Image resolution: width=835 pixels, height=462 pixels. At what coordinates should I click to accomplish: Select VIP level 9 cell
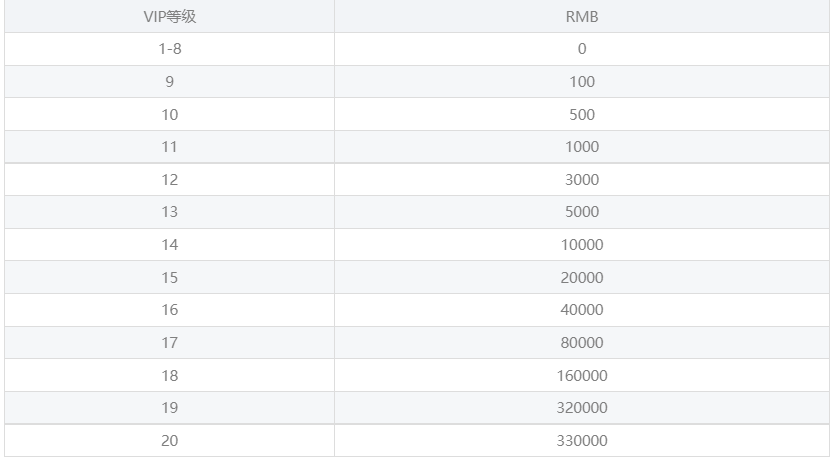(169, 81)
